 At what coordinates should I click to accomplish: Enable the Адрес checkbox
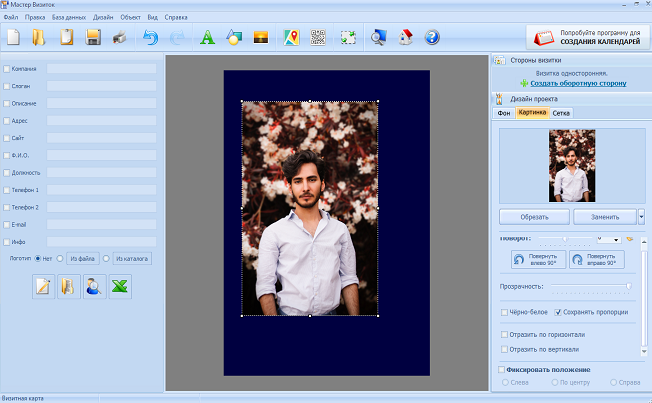(7, 121)
